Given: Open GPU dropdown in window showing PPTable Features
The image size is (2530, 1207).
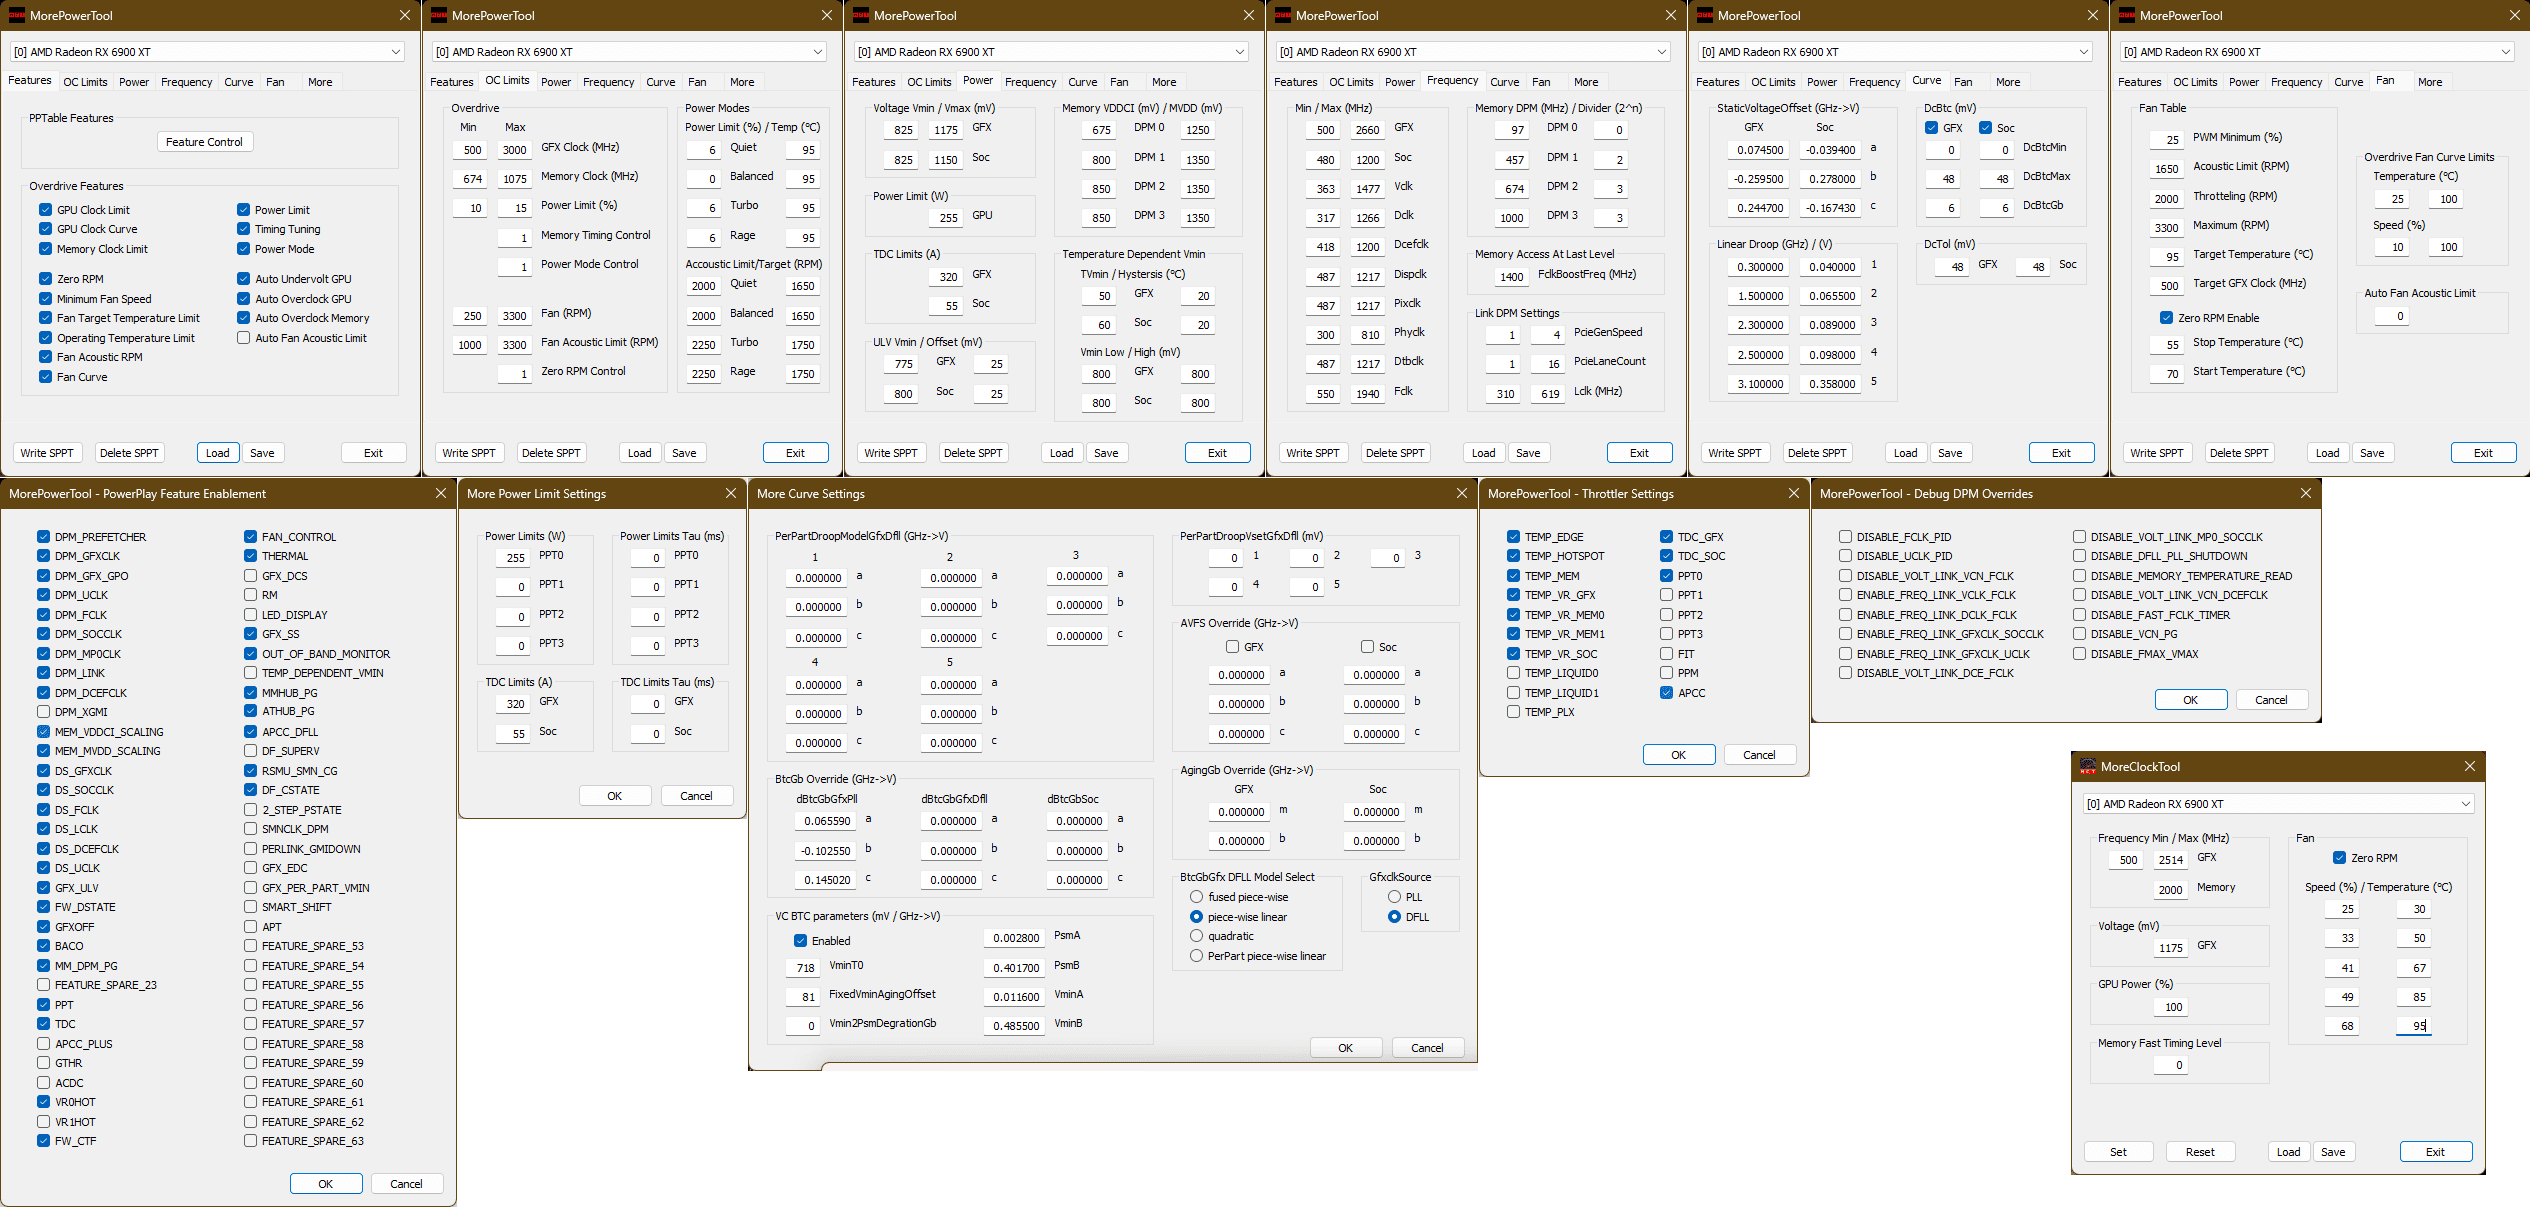Looking at the screenshot, I should pos(207,52).
